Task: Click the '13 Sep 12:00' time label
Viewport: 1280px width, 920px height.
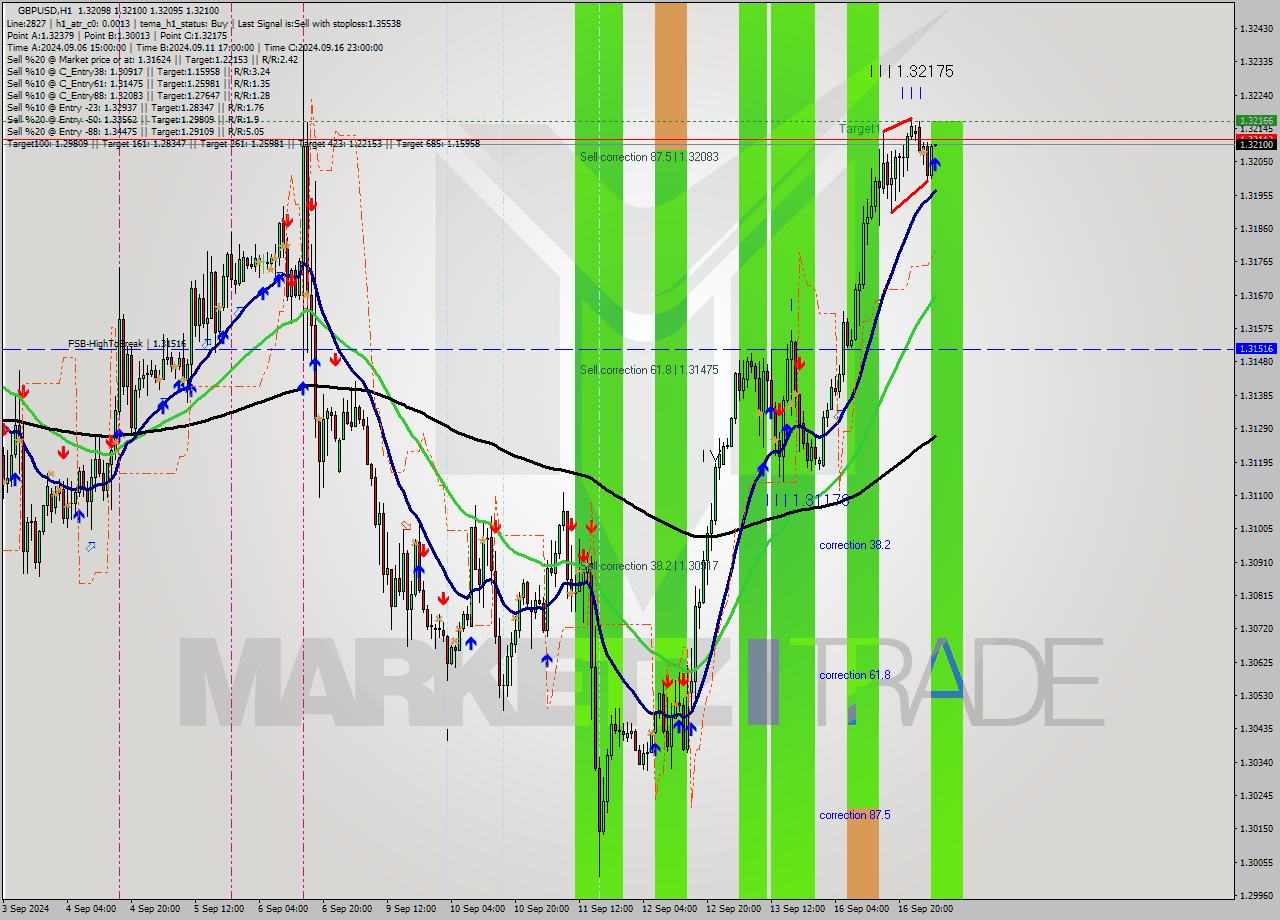Action: pyautogui.click(x=797, y=909)
